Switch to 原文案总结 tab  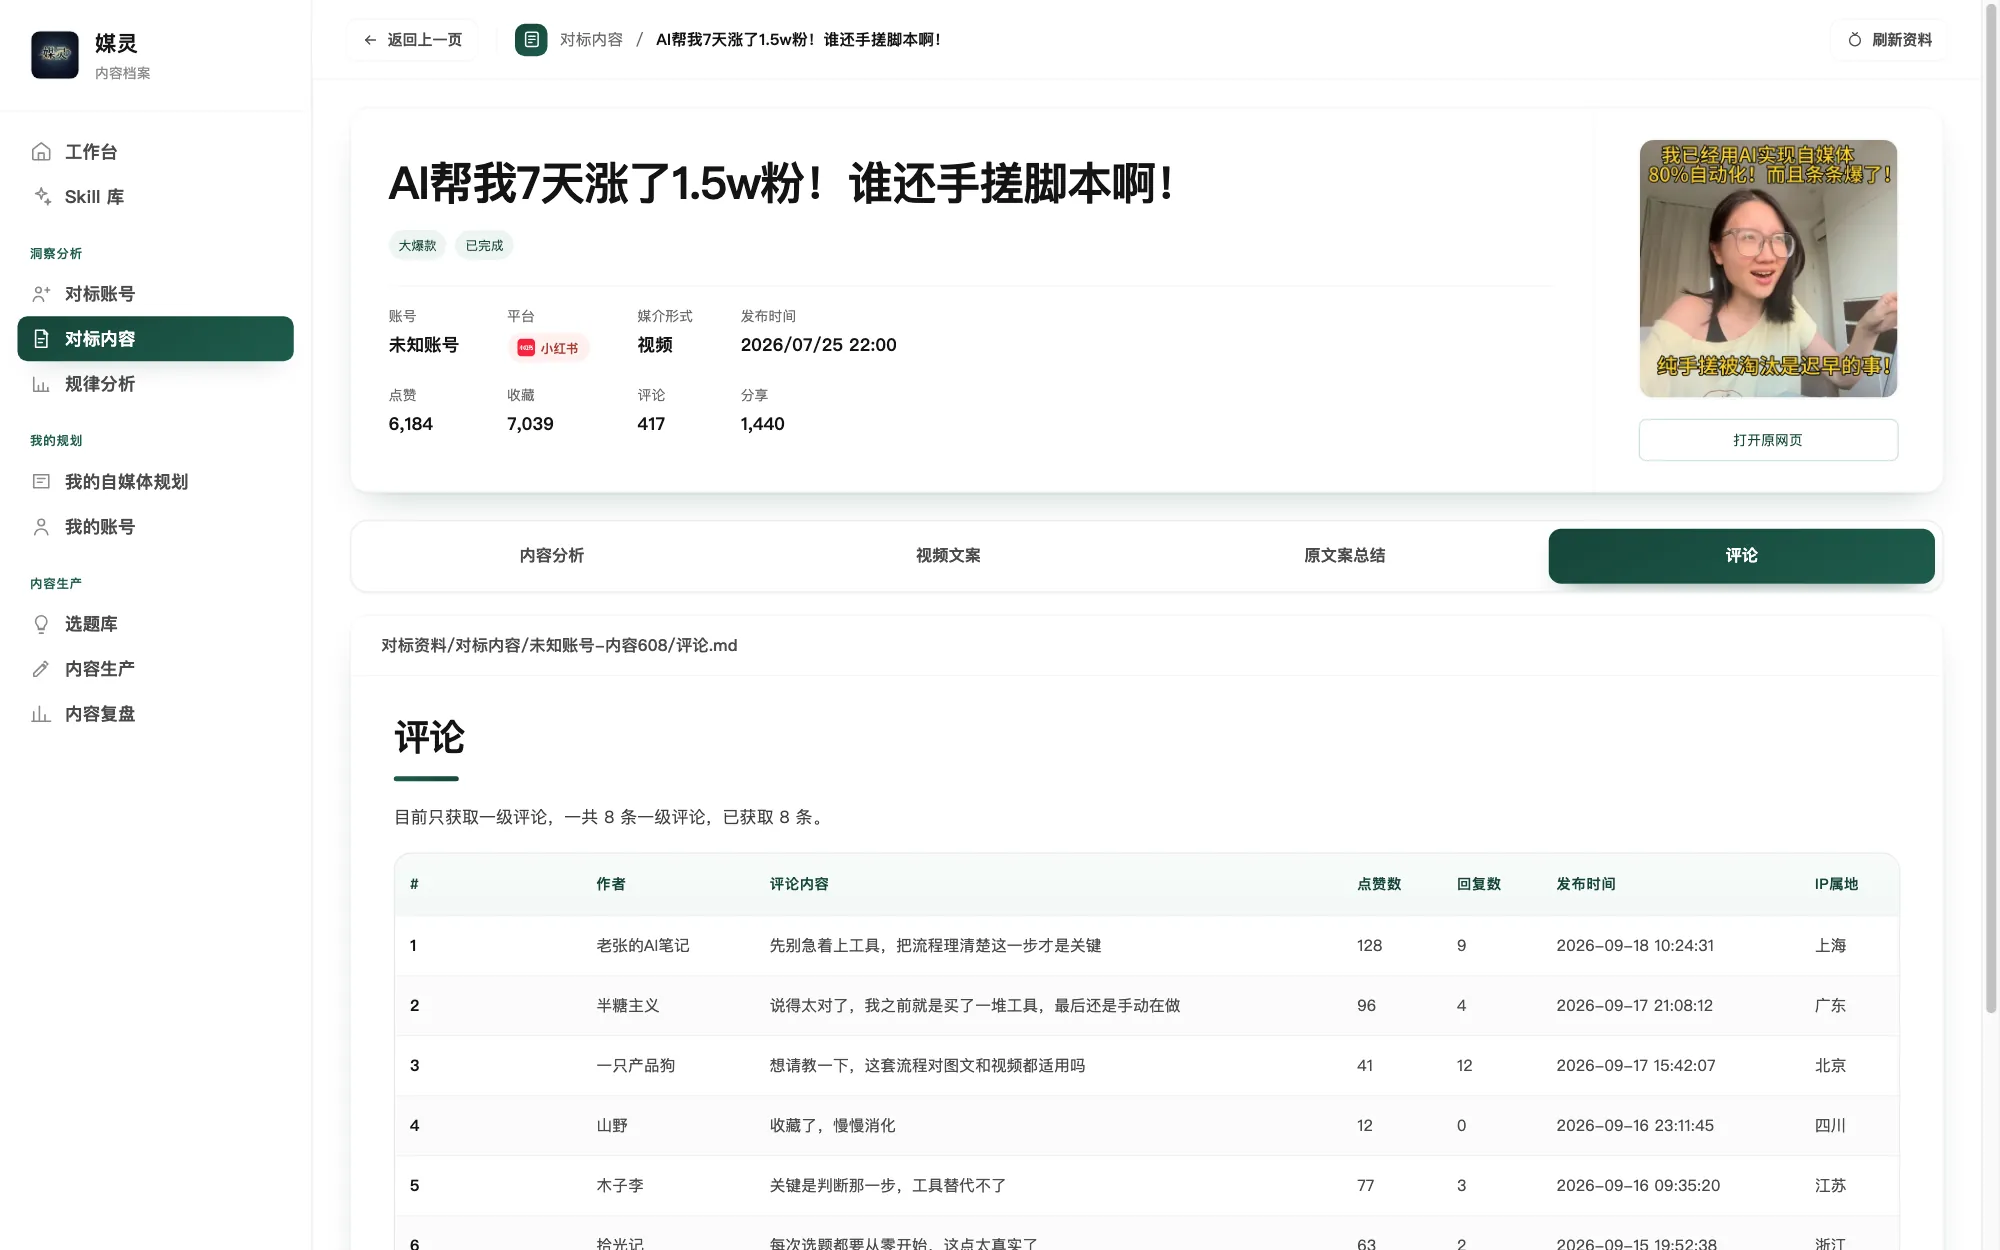pos(1344,556)
